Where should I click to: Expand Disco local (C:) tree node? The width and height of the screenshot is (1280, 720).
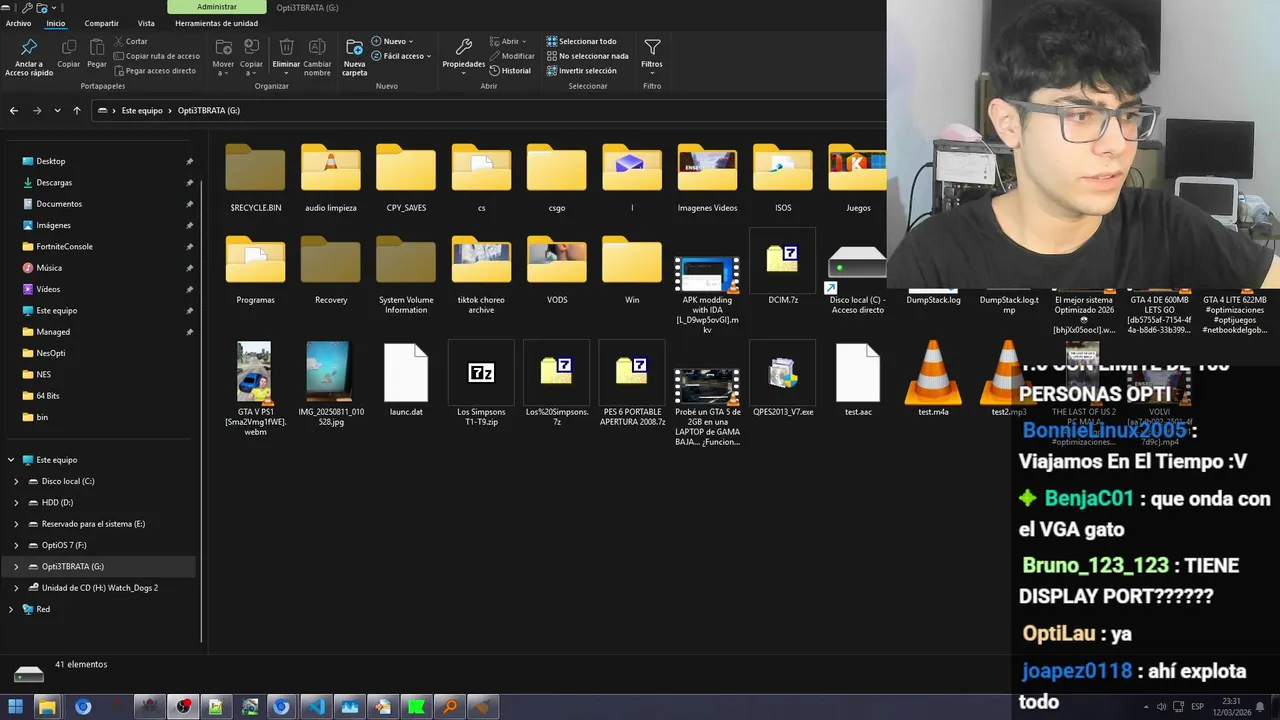(16, 481)
